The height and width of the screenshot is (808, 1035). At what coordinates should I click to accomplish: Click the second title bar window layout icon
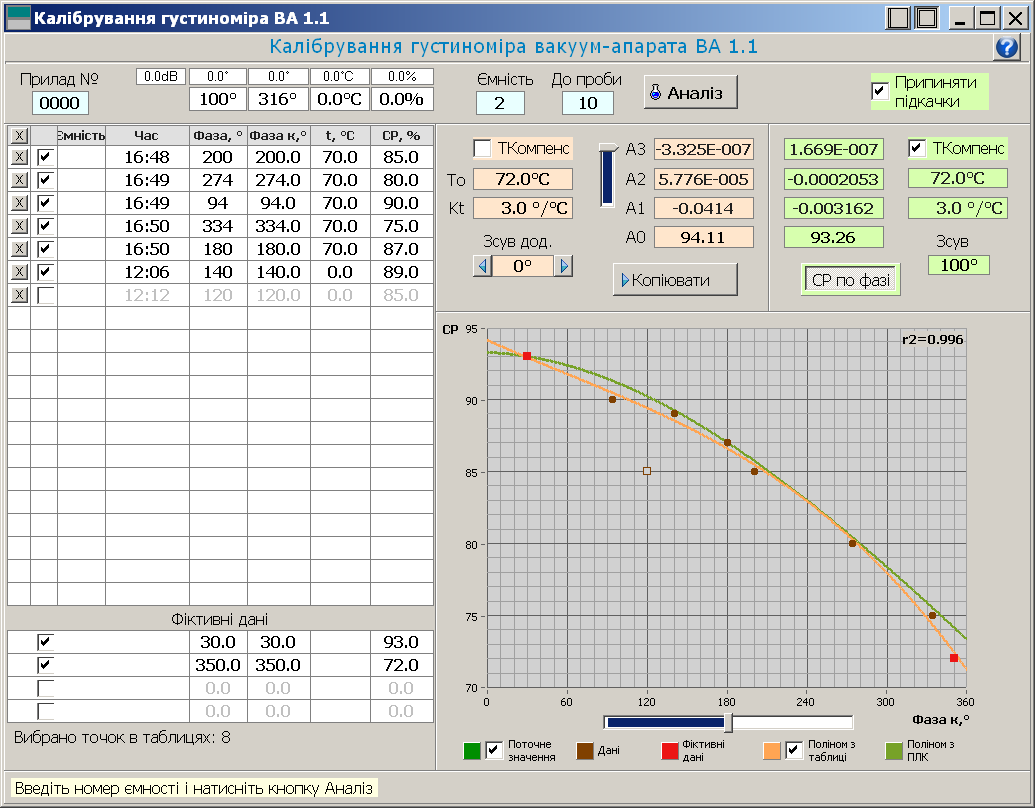tap(927, 18)
